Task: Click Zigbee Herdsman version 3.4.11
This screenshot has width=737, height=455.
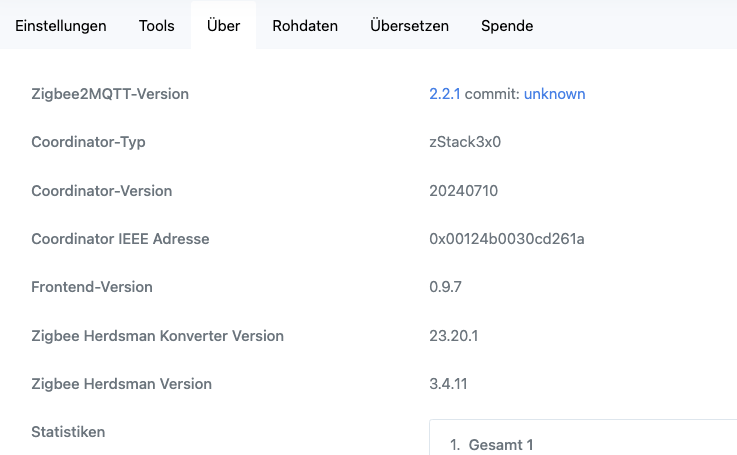Action: 448,384
